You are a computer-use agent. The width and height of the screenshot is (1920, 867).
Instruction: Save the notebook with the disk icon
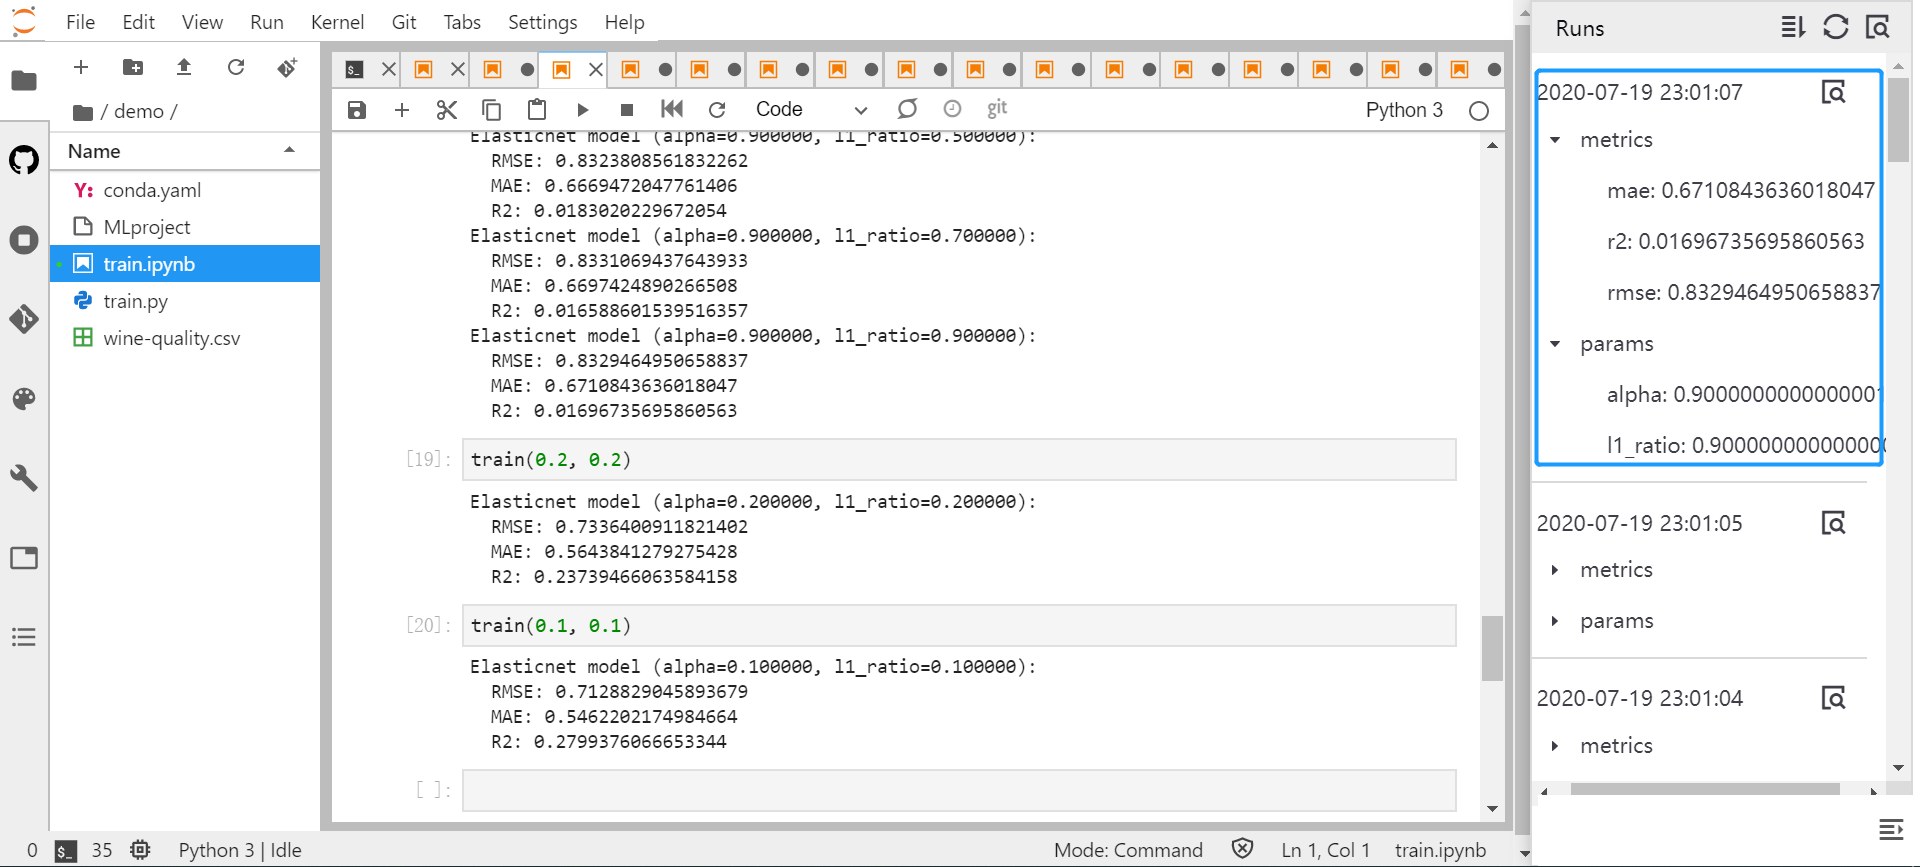357,110
